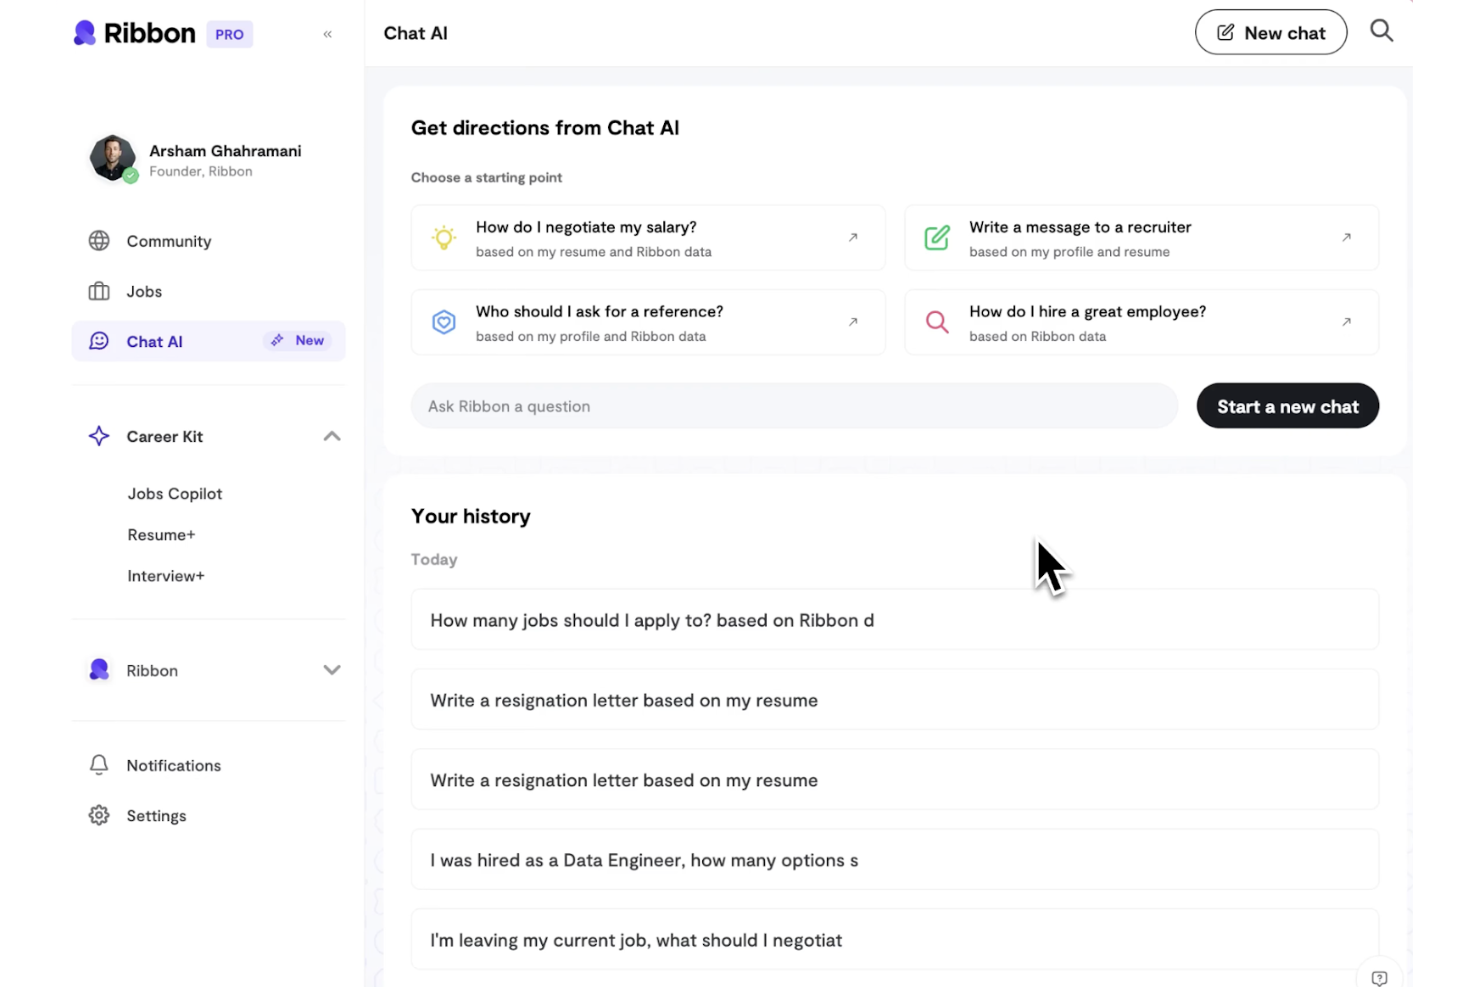1480x987 pixels.
Task: Click arrow on reference card
Action: tap(853, 321)
